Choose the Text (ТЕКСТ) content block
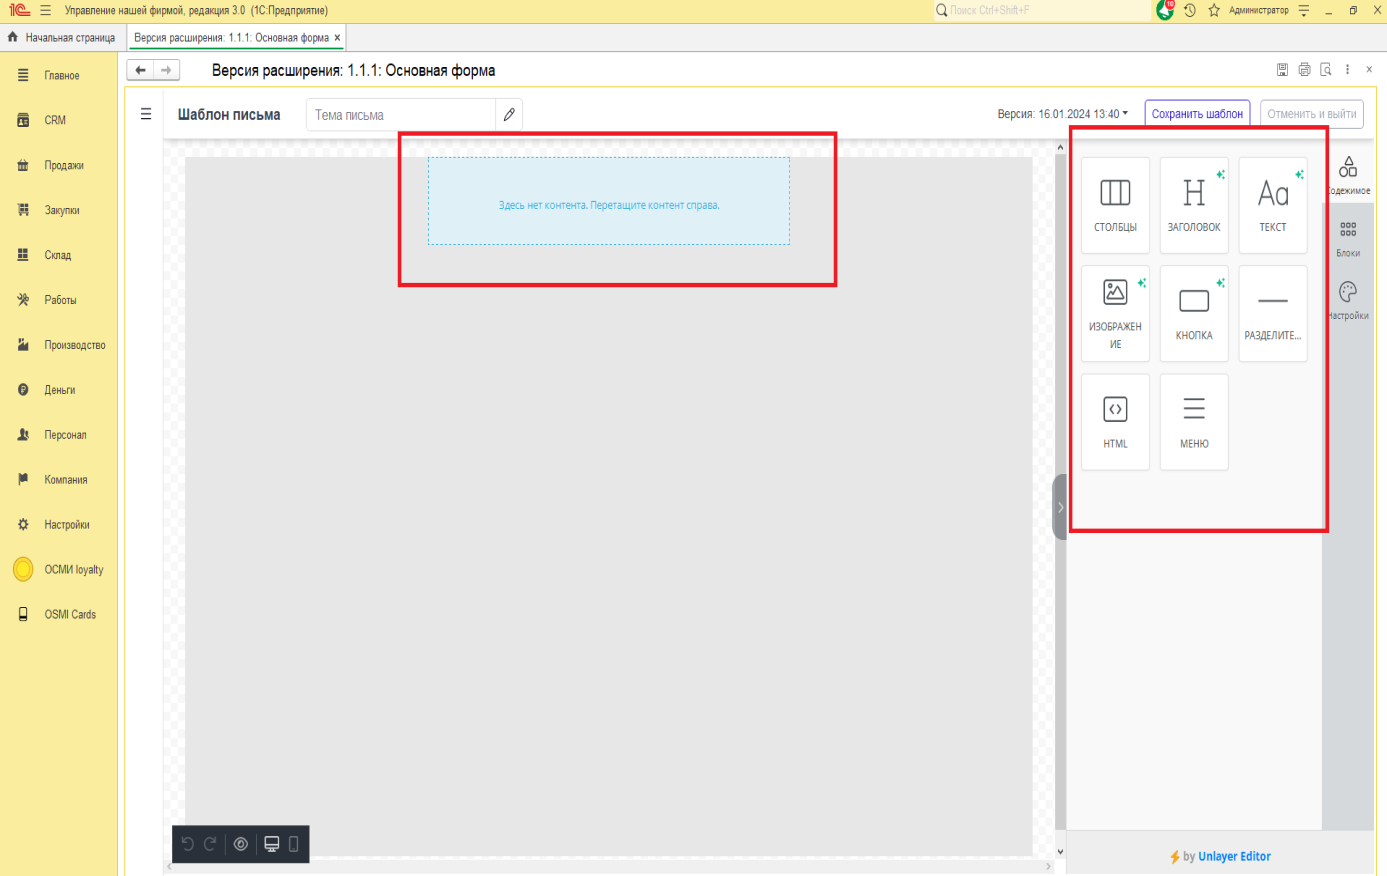The image size is (1387, 876). coord(1273,205)
